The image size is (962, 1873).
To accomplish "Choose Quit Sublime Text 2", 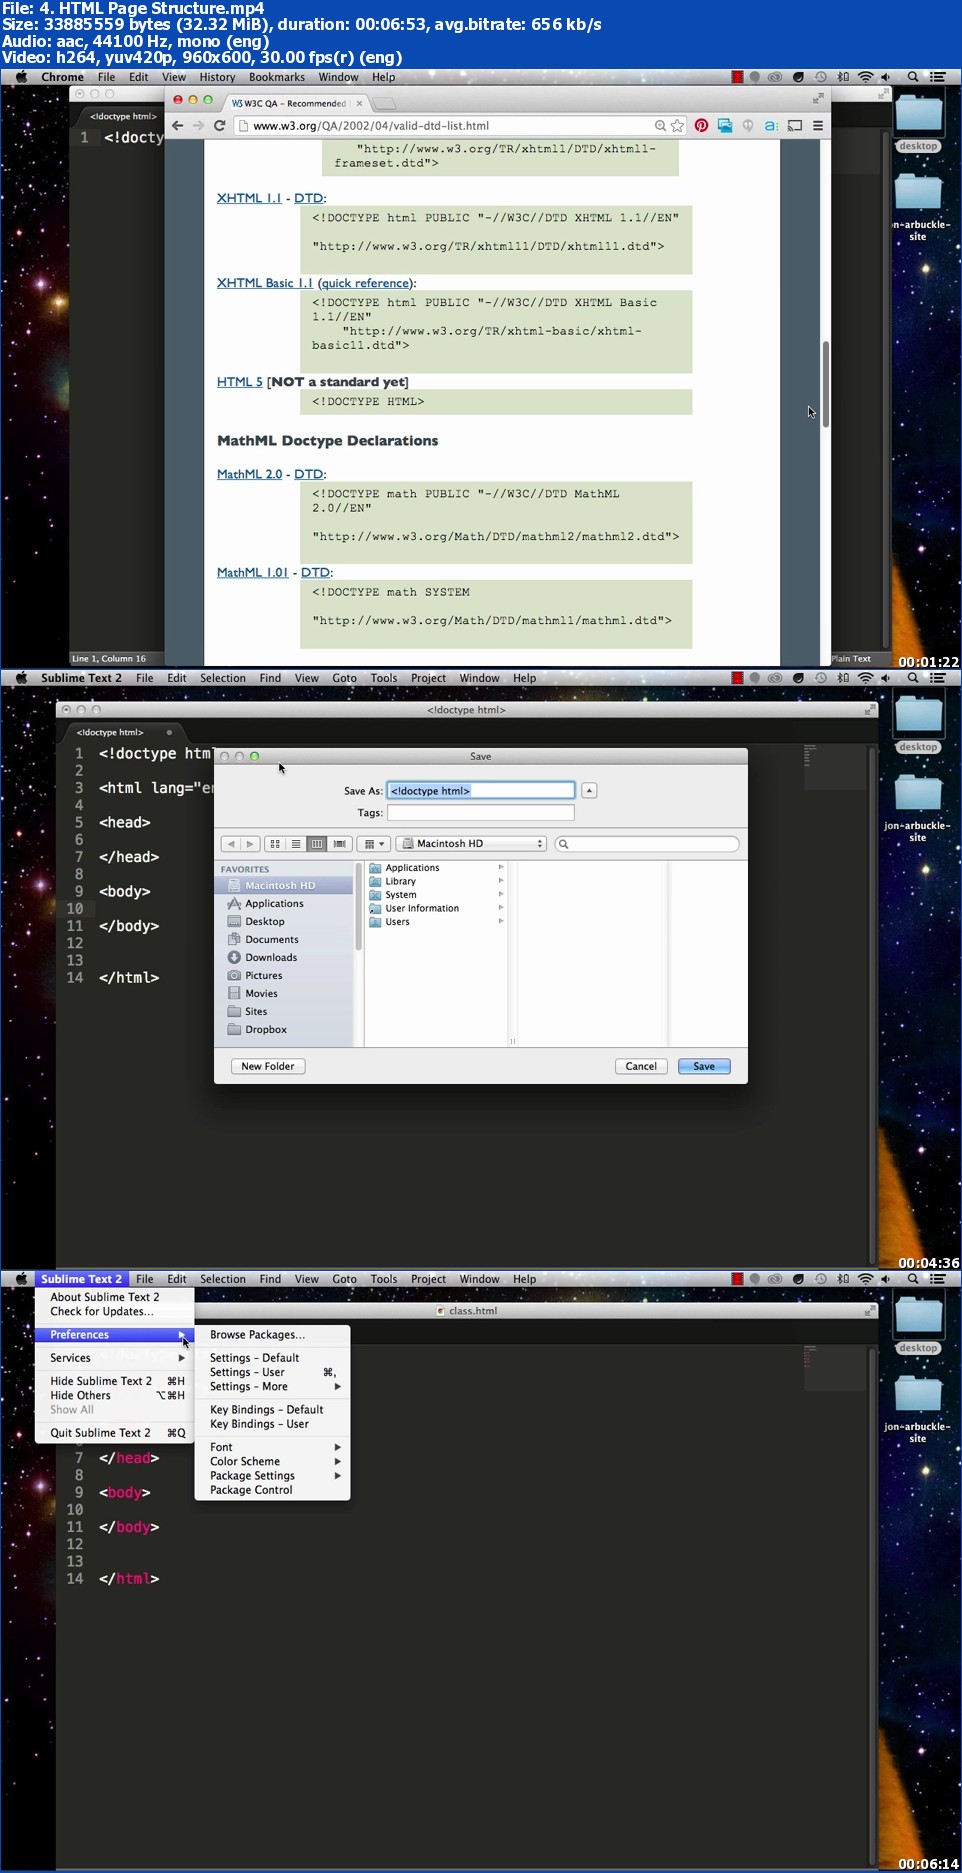I will (115, 1433).
